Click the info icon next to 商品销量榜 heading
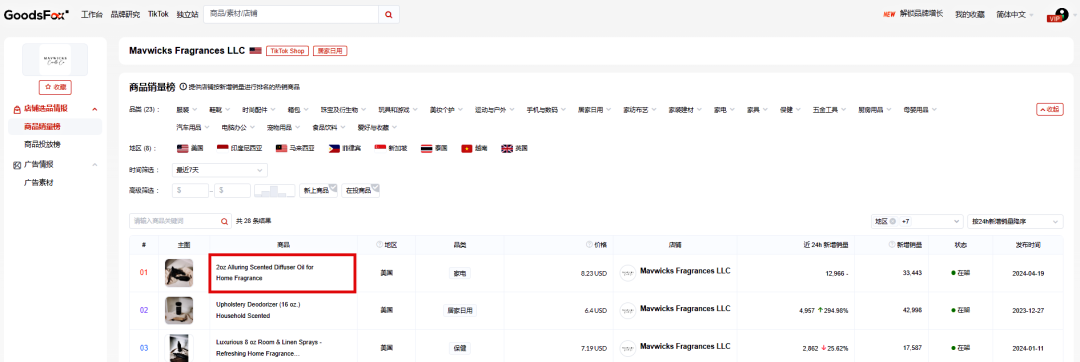This screenshot has width=1080, height=362. 183,87
